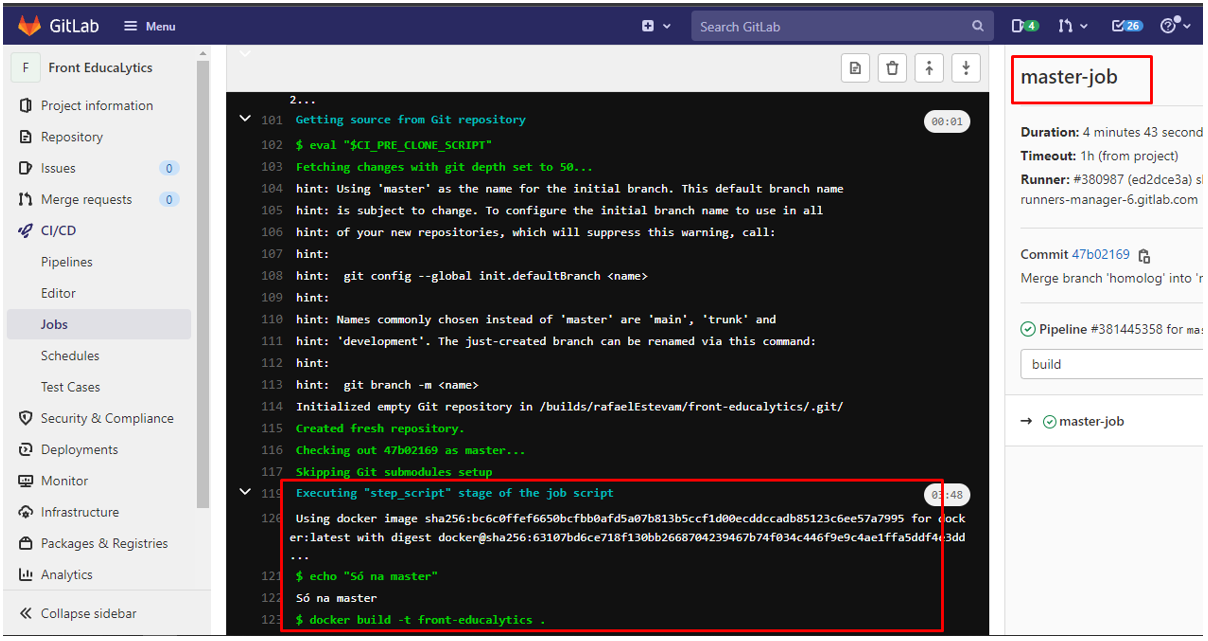Screen dimensions: 1208x641
Task: Click the docker build -t front-educalytics line
Action: tap(421, 620)
